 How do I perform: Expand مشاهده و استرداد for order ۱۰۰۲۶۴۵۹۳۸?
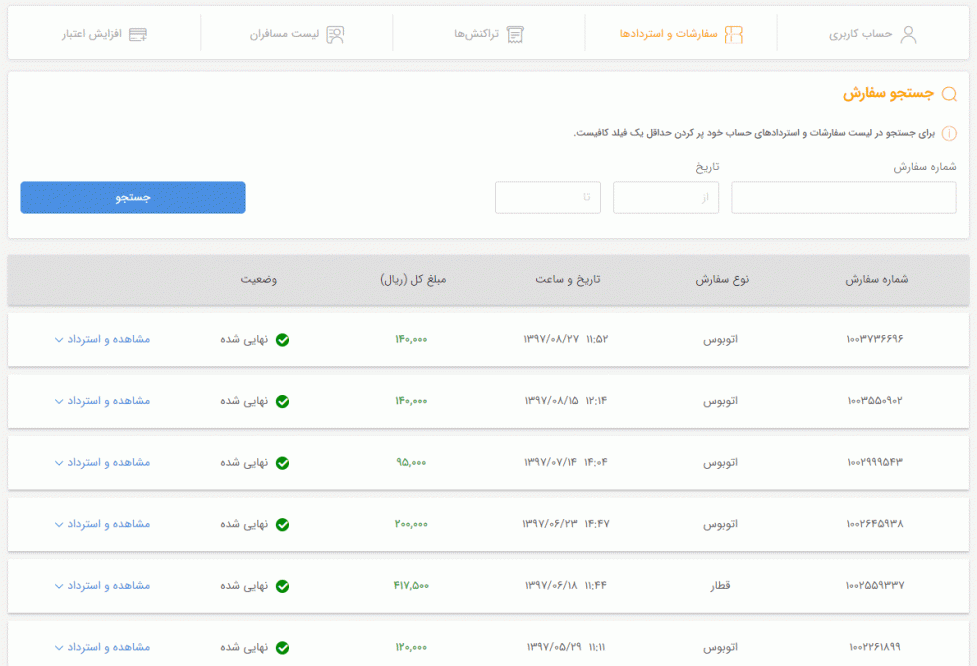tap(102, 525)
